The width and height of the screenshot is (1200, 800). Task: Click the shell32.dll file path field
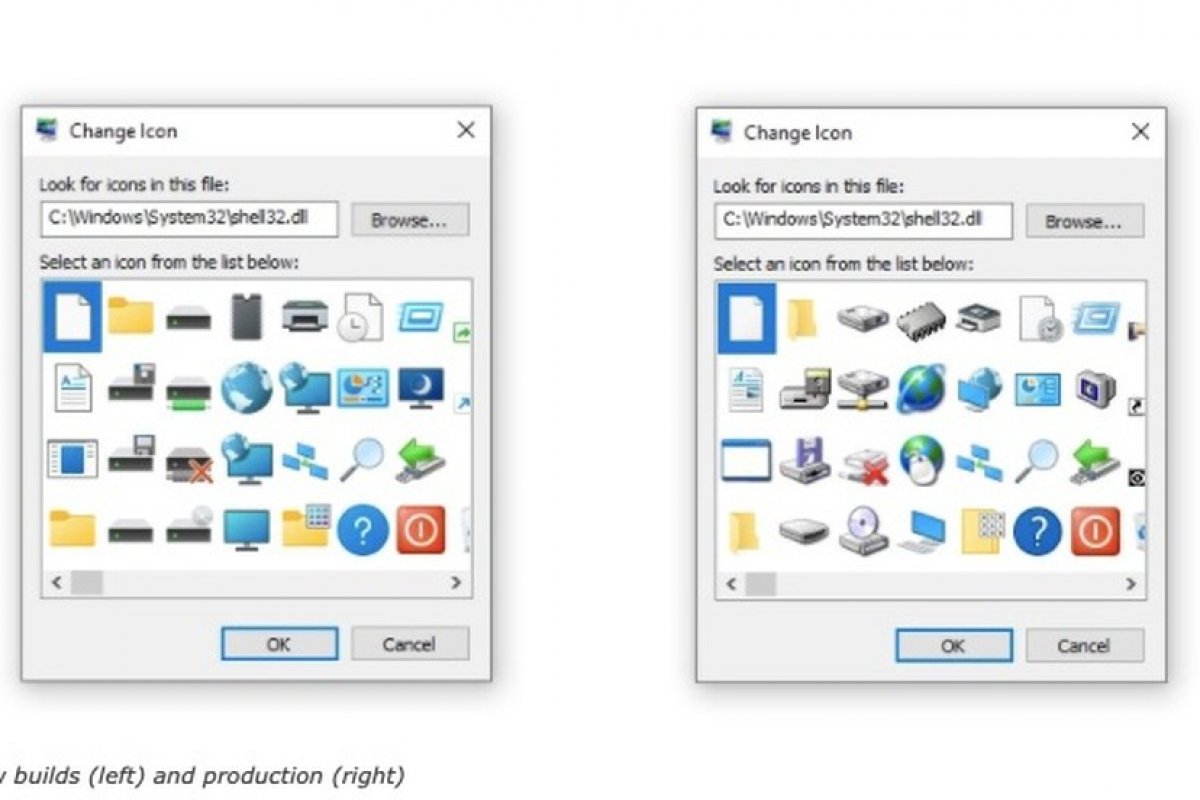pos(190,219)
